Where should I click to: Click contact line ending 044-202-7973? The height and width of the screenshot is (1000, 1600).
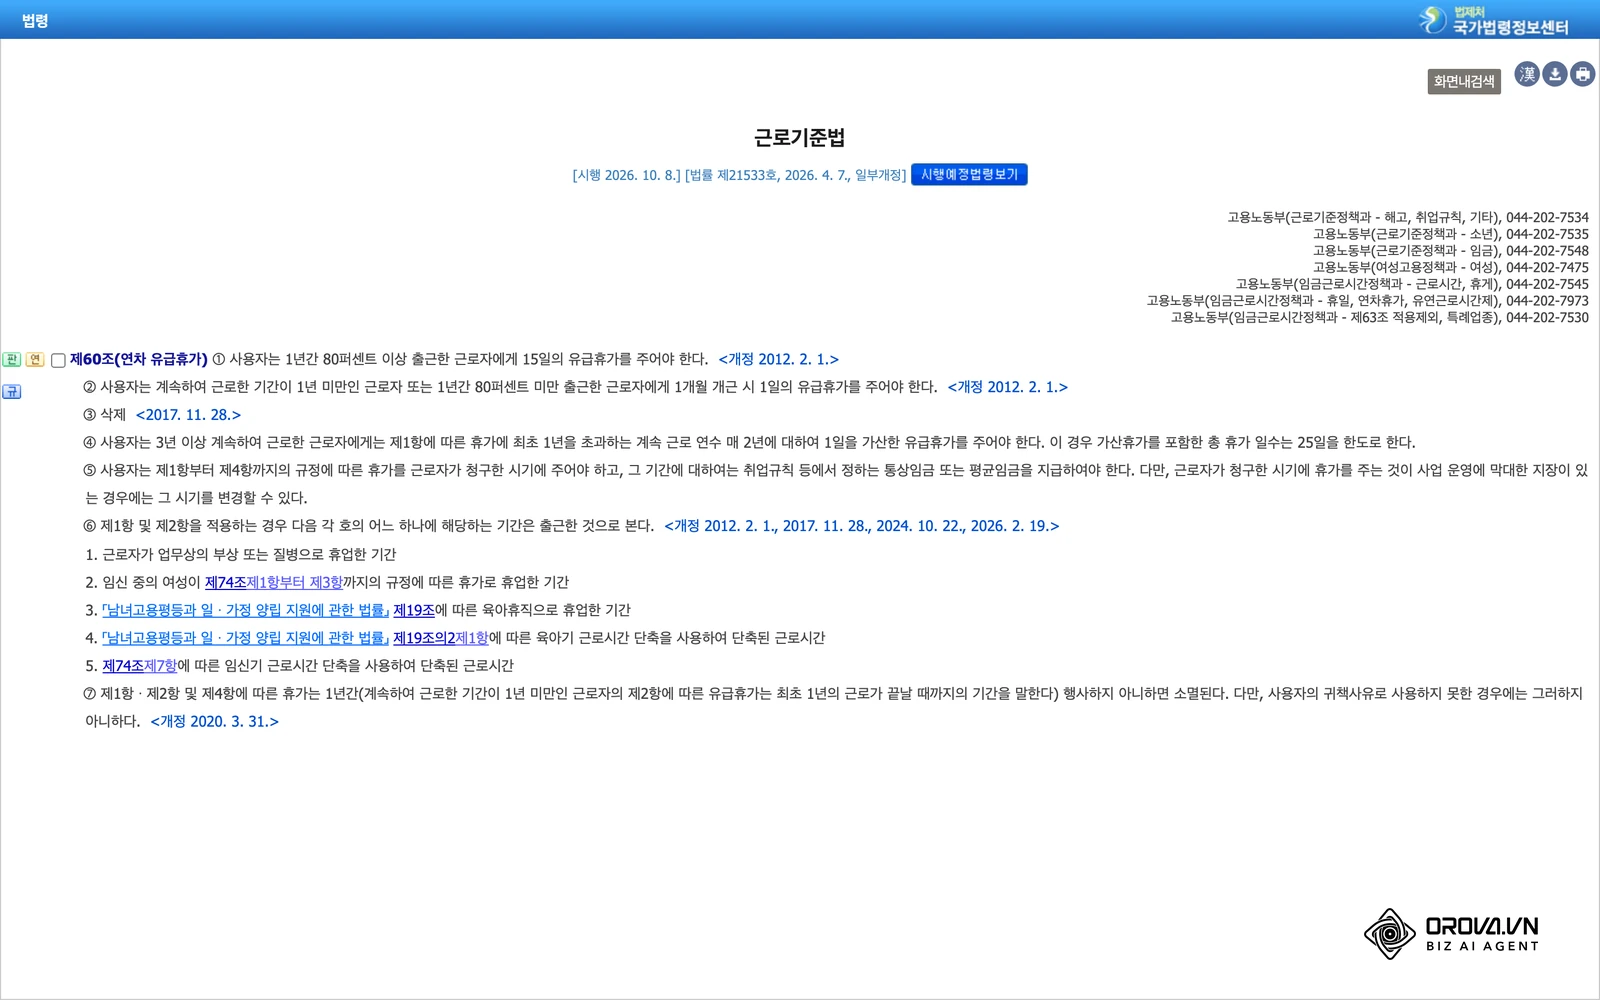coord(1368,300)
